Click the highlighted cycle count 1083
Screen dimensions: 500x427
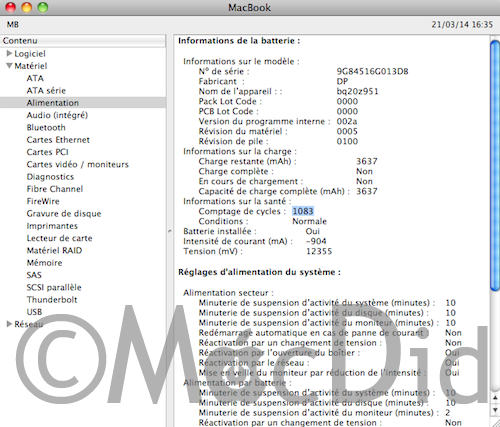coord(303,211)
